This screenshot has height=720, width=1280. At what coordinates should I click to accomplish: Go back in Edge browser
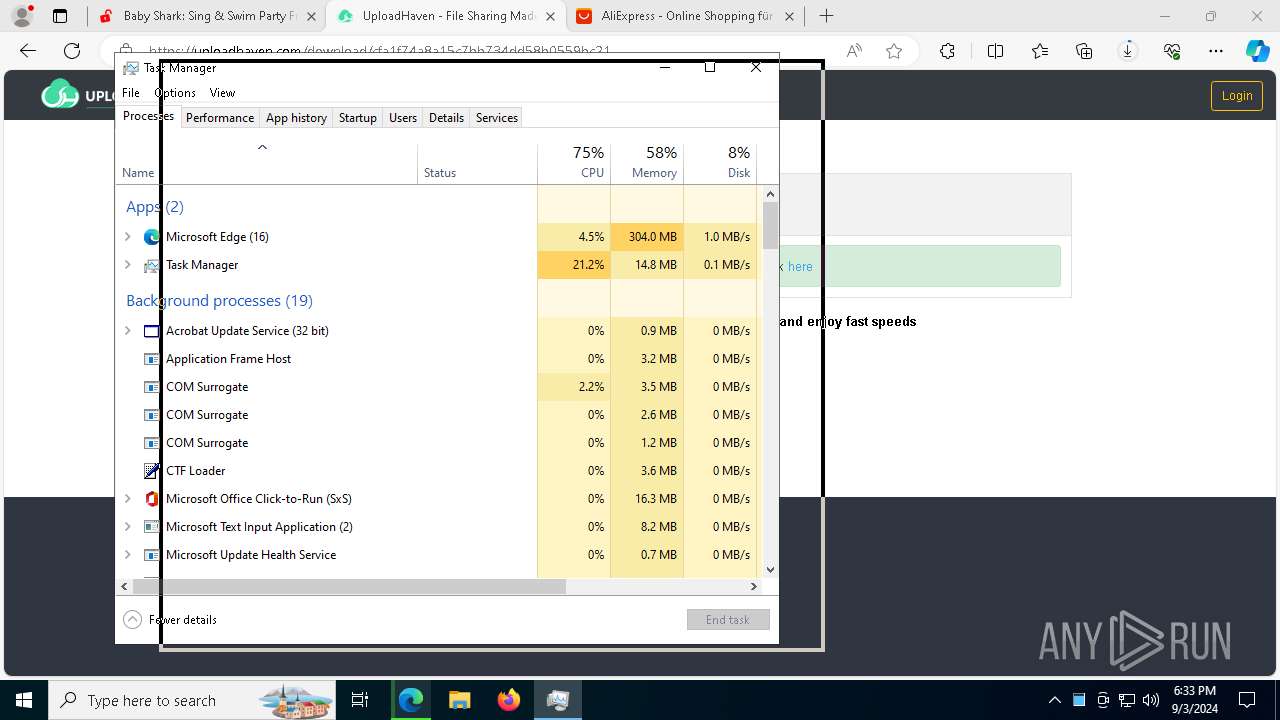coord(28,51)
